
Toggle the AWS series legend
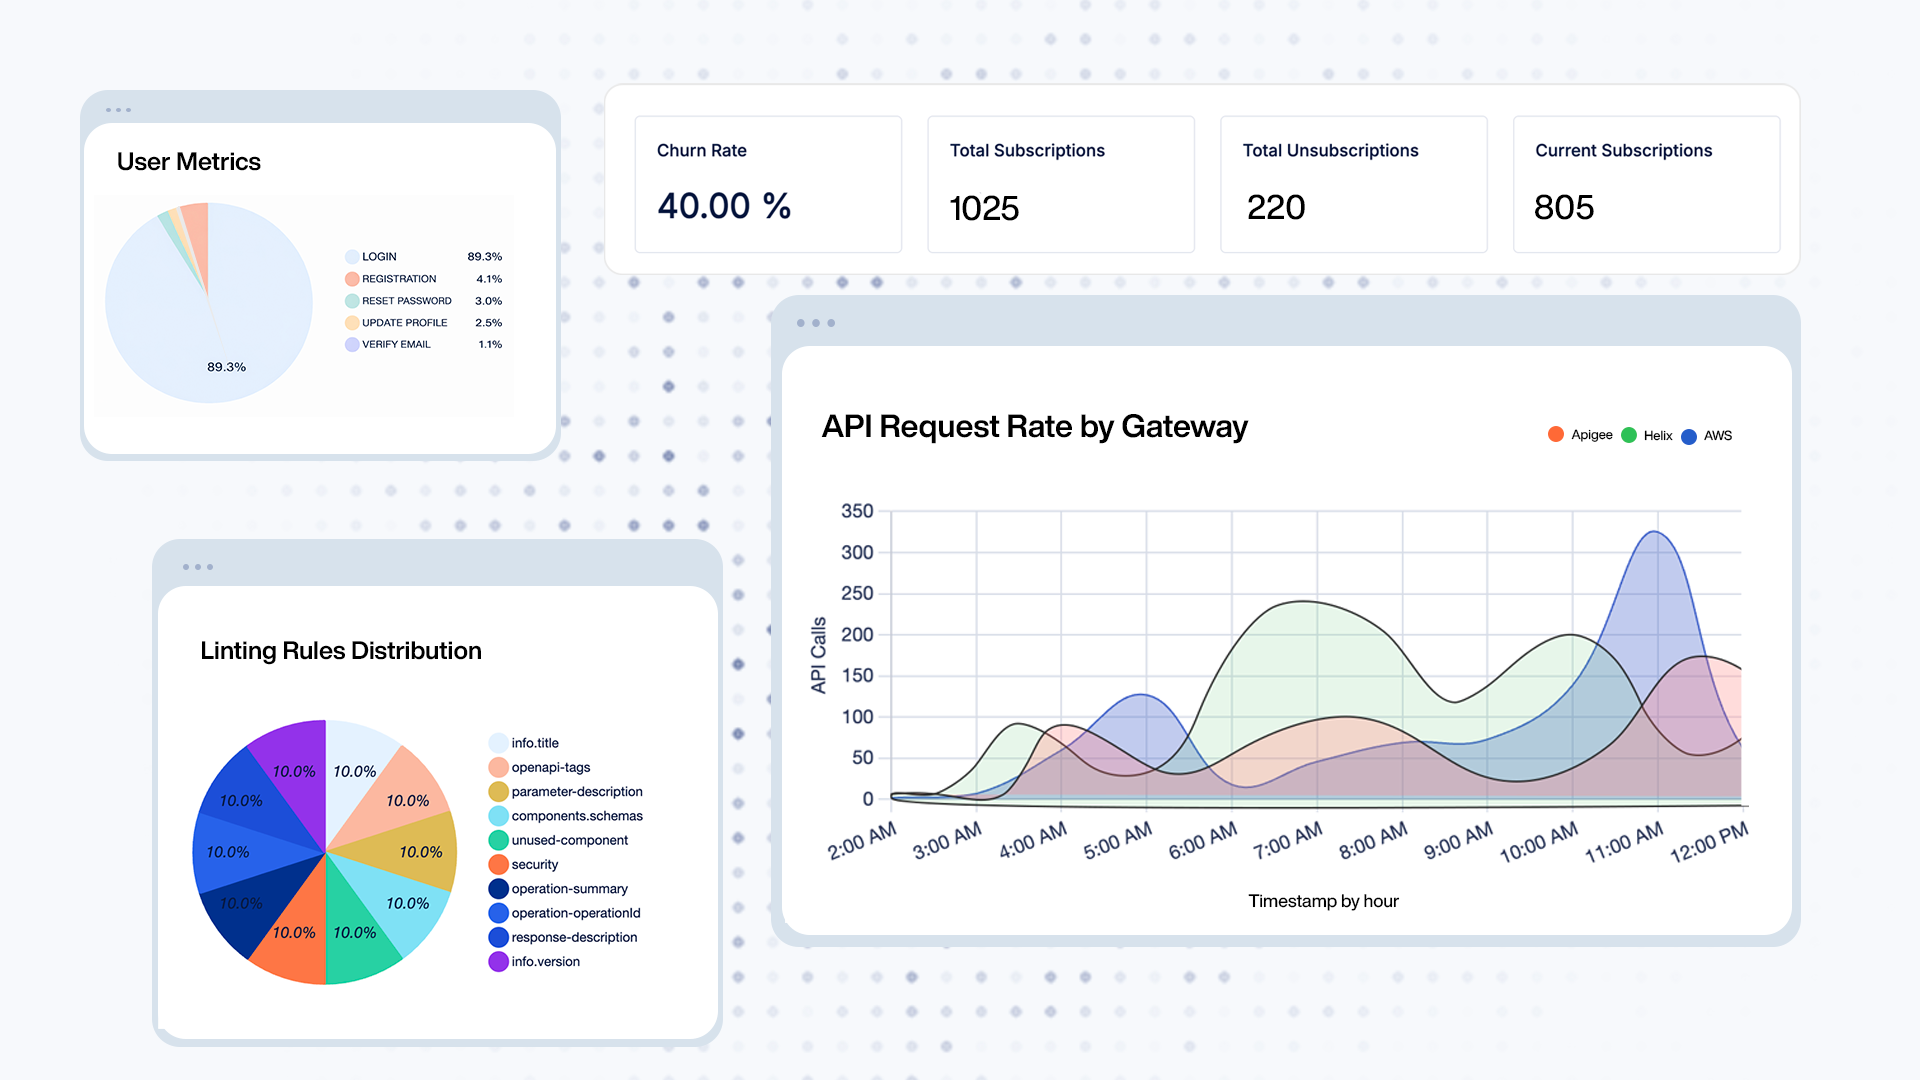click(1716, 435)
